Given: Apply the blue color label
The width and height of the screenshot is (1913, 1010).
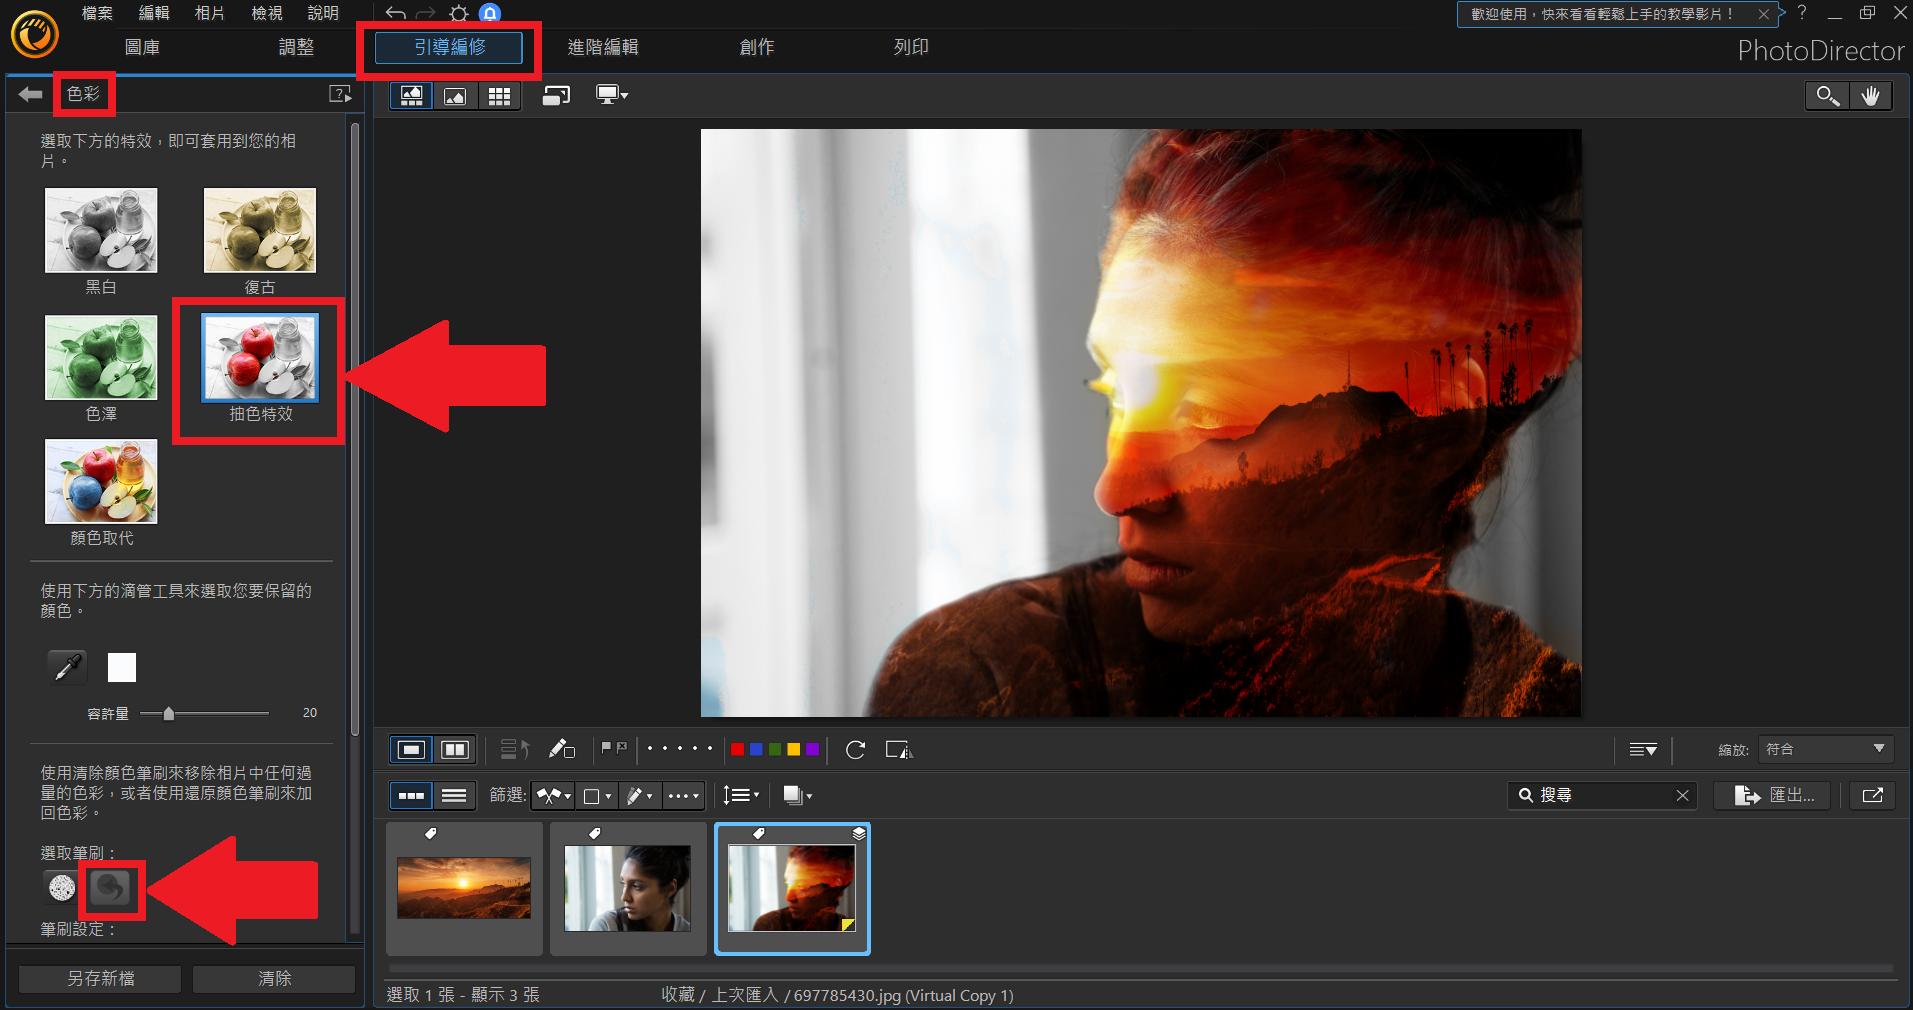Looking at the screenshot, I should pyautogui.click(x=756, y=749).
